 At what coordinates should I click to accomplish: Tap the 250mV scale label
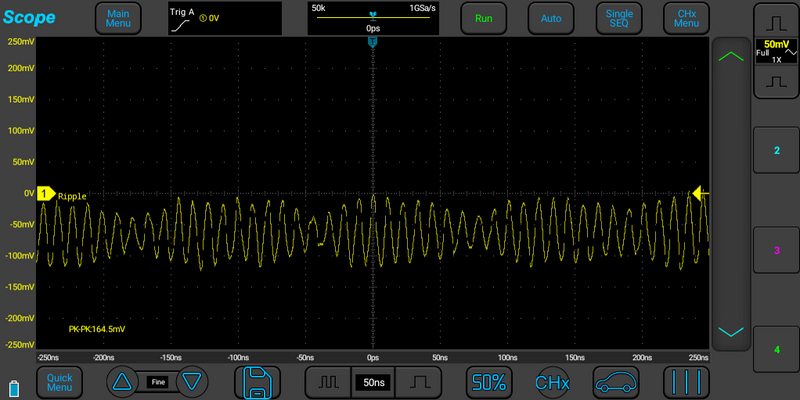tap(21, 42)
